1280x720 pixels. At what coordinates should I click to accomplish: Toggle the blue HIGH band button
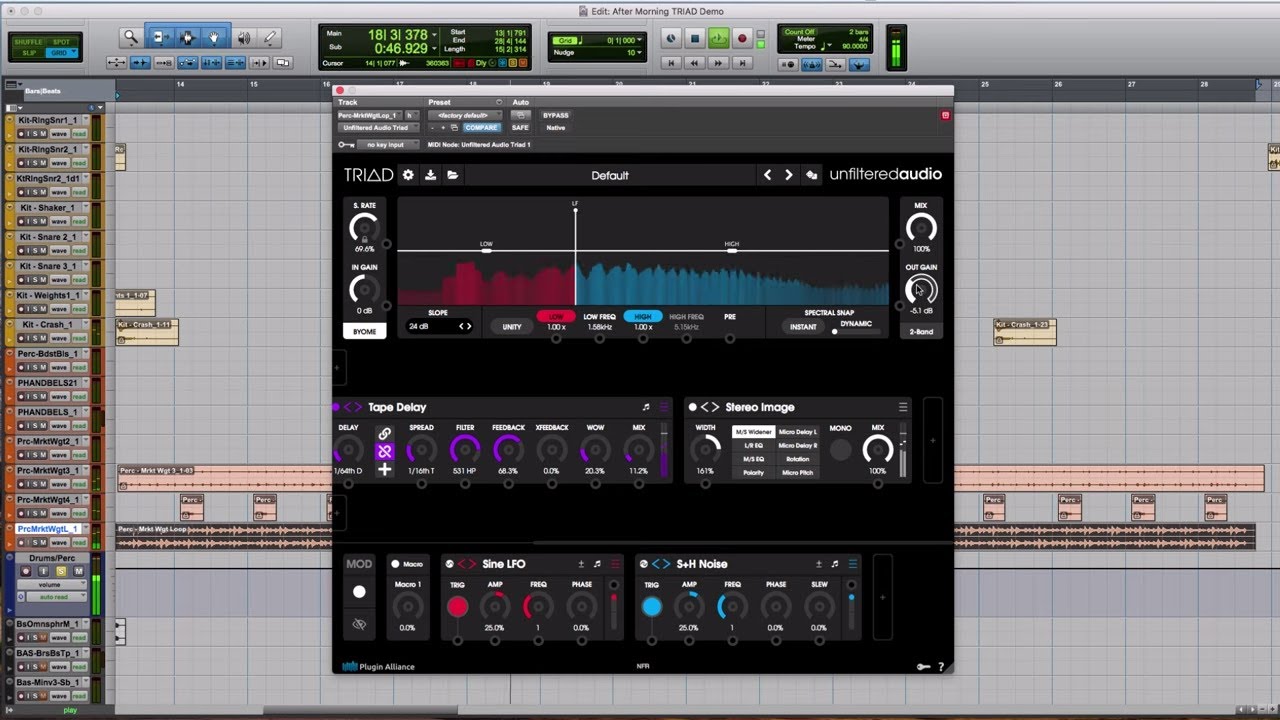coord(643,317)
